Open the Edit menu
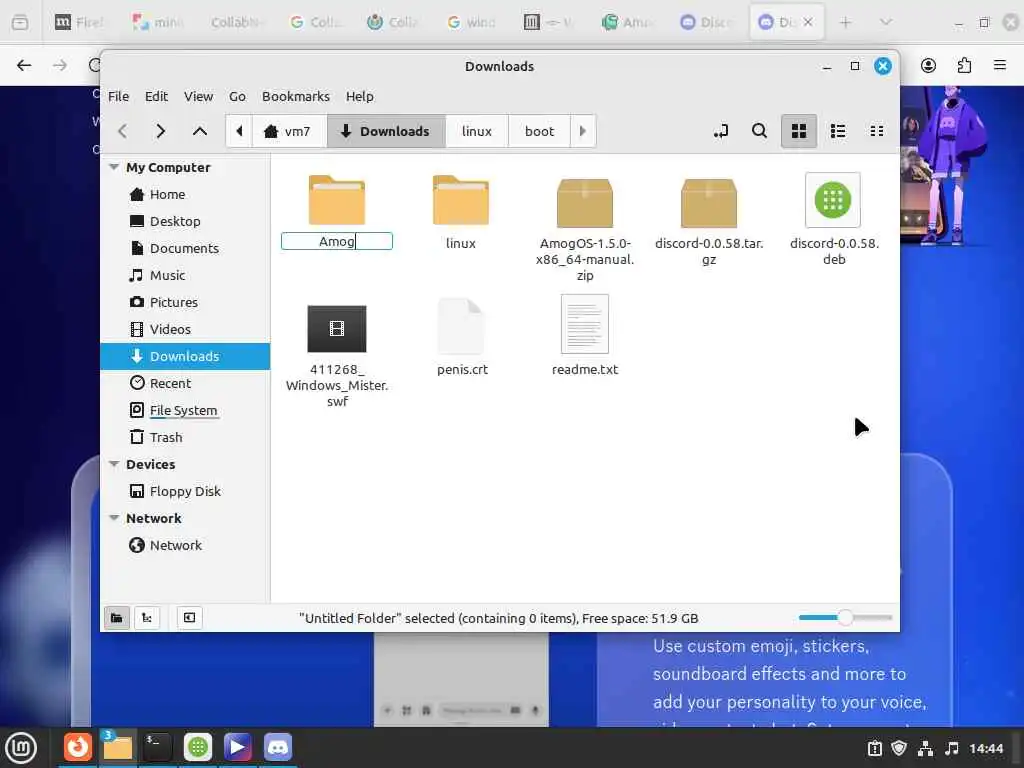This screenshot has width=1024, height=768. click(x=156, y=96)
